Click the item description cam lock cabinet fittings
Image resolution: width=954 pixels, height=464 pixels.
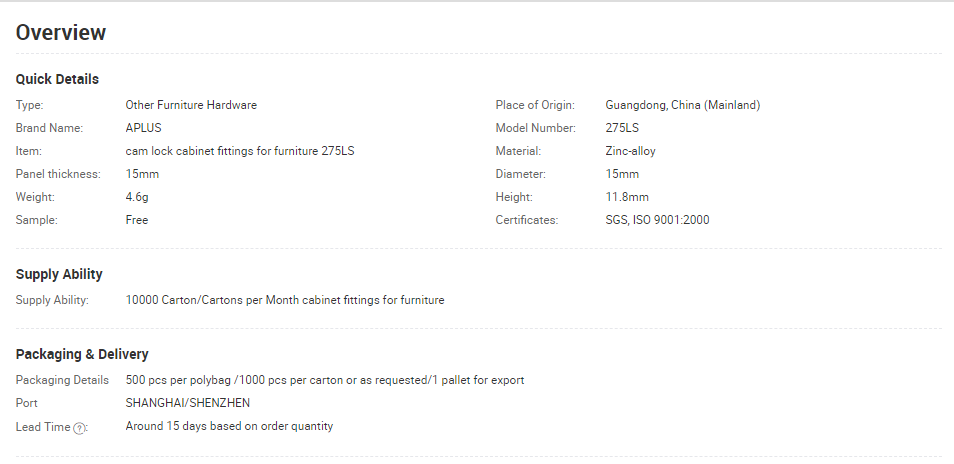point(240,151)
